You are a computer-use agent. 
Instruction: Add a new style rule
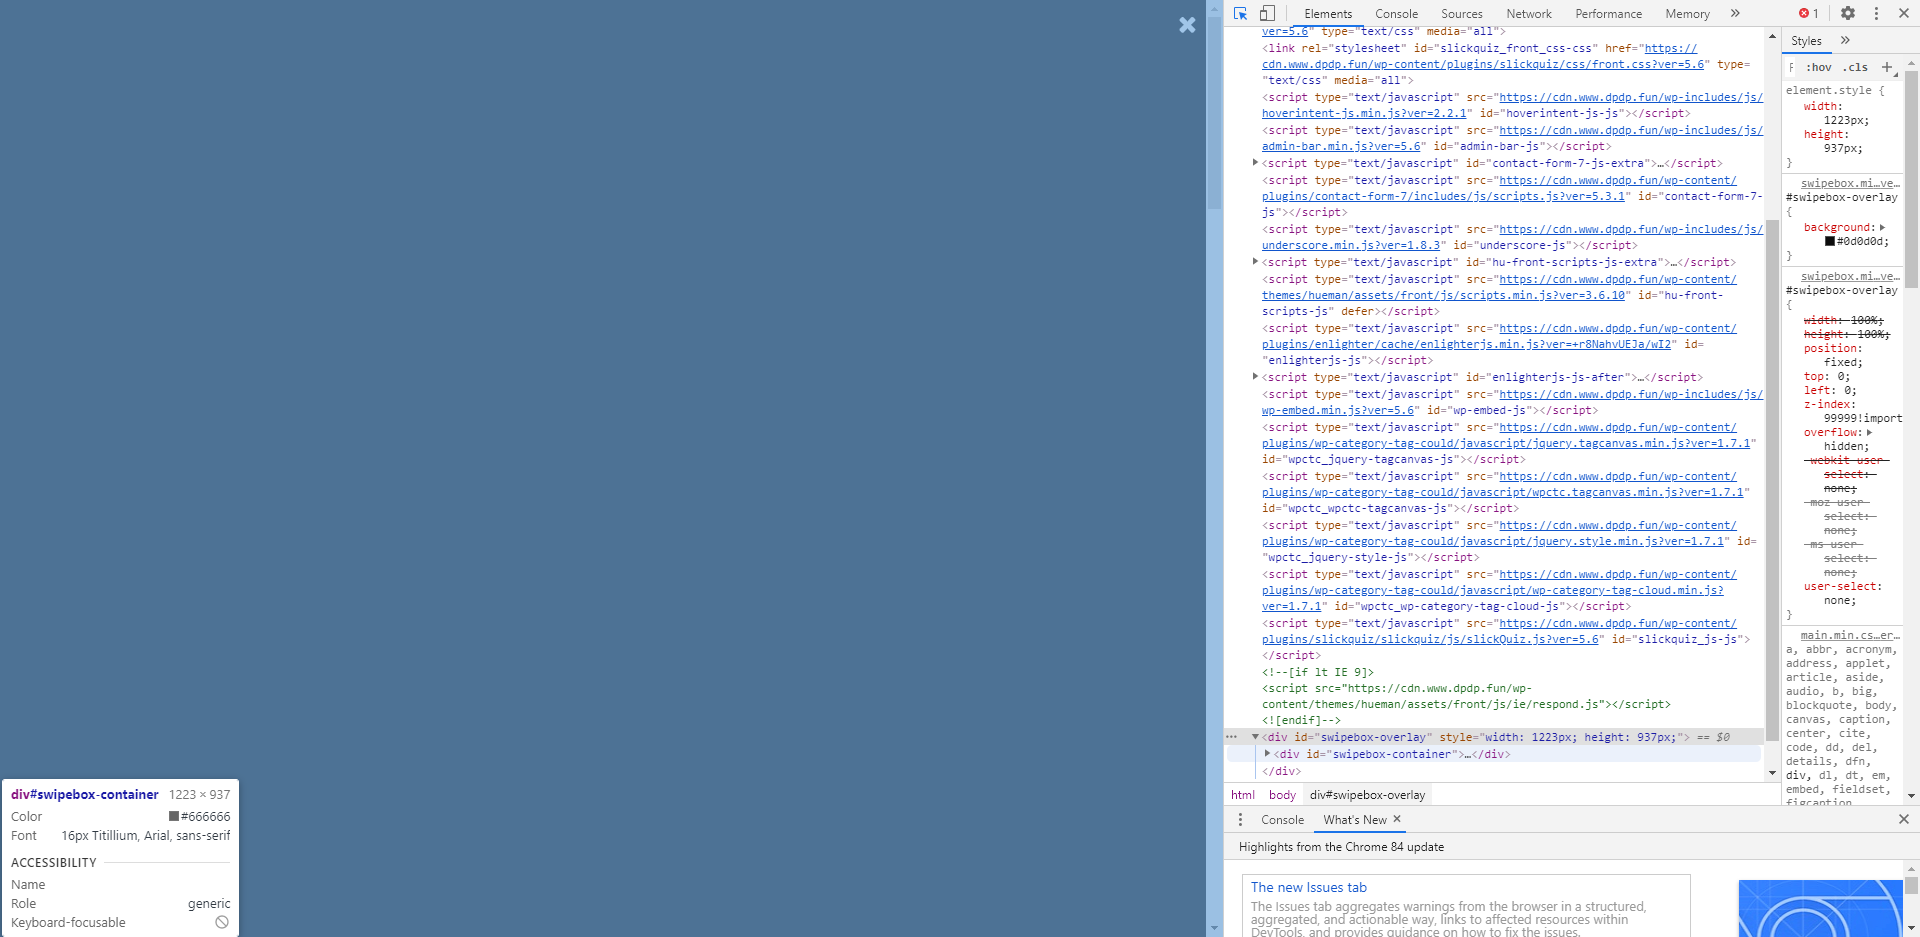pyautogui.click(x=1887, y=67)
